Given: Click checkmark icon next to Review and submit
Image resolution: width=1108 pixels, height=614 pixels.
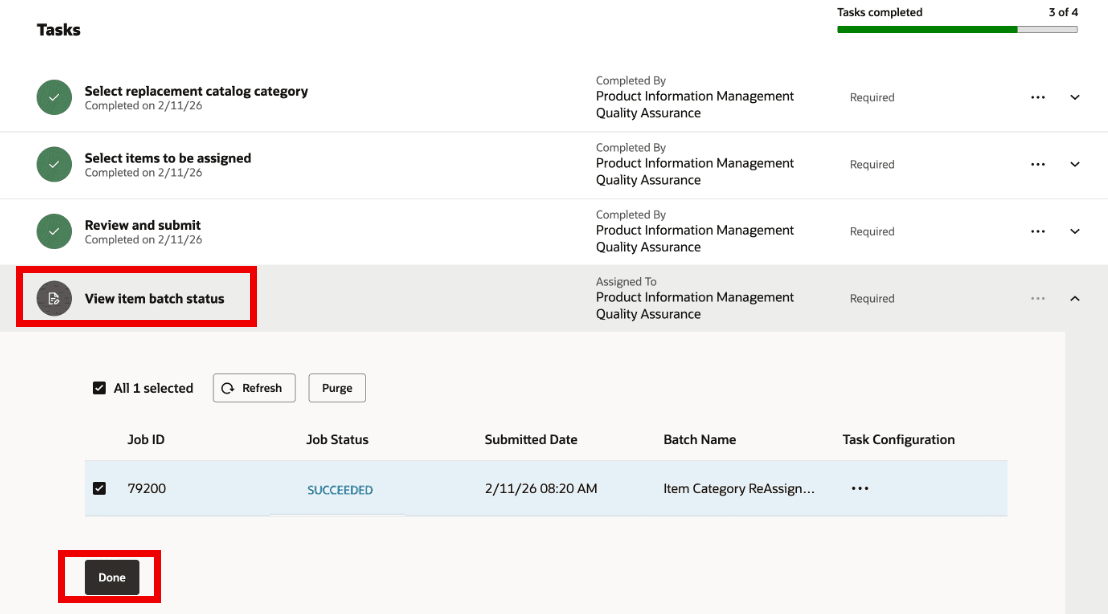Looking at the screenshot, I should (54, 231).
